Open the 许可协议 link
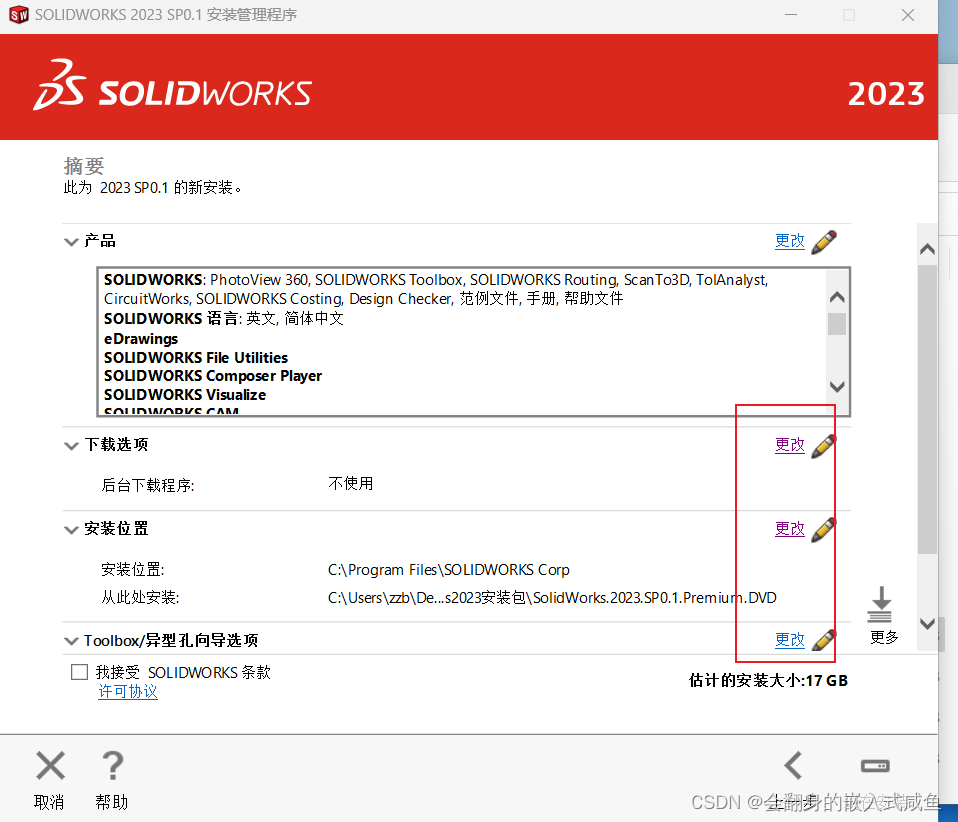958x822 pixels. (x=128, y=692)
